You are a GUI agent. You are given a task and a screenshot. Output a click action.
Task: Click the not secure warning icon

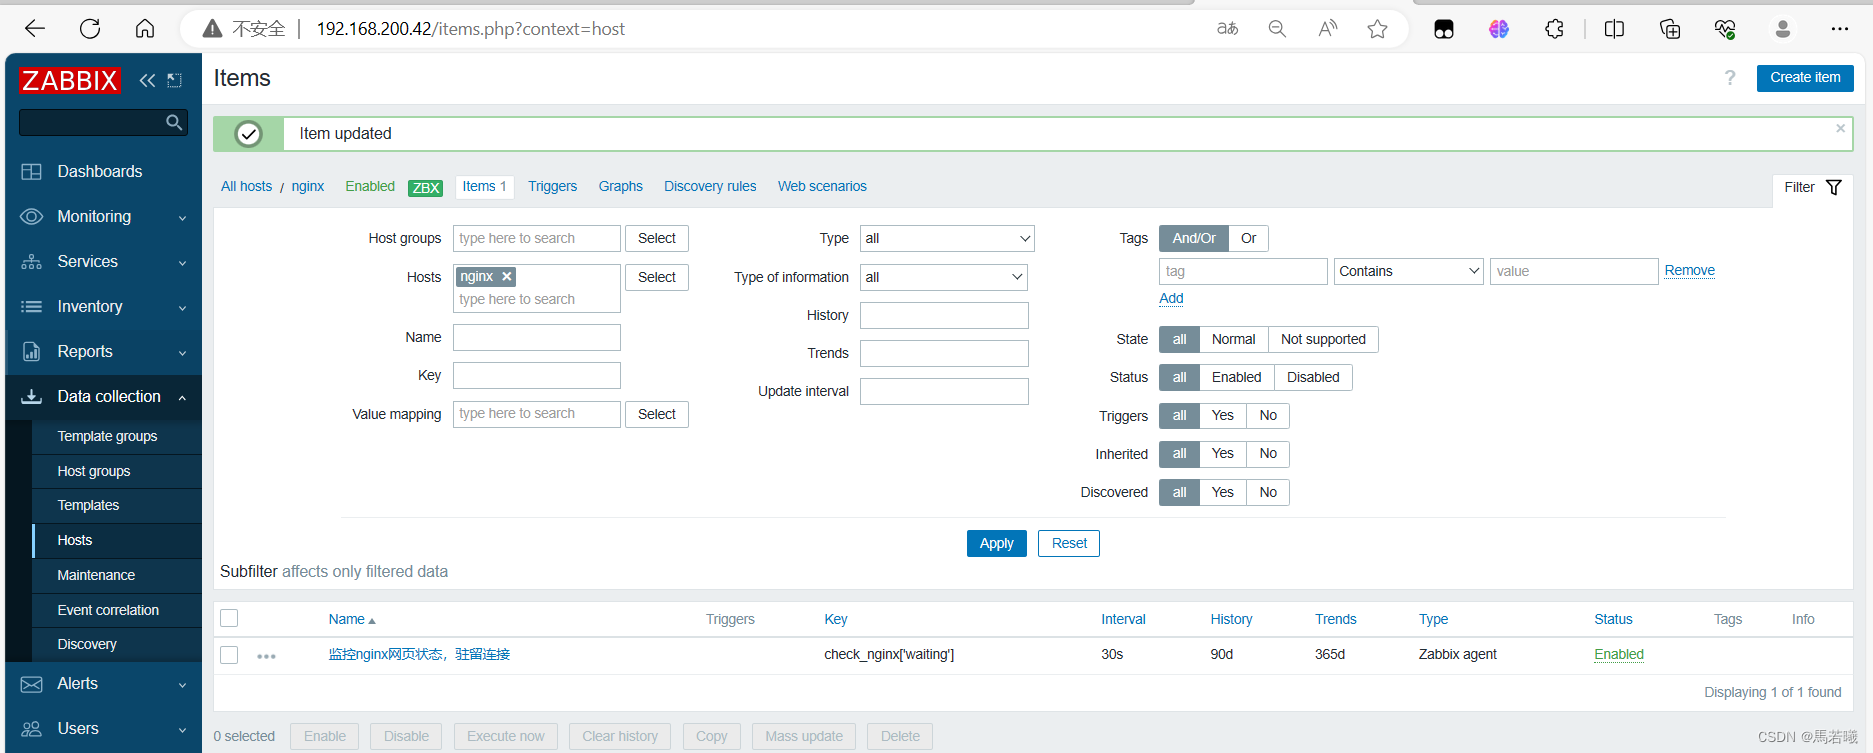pos(212,29)
